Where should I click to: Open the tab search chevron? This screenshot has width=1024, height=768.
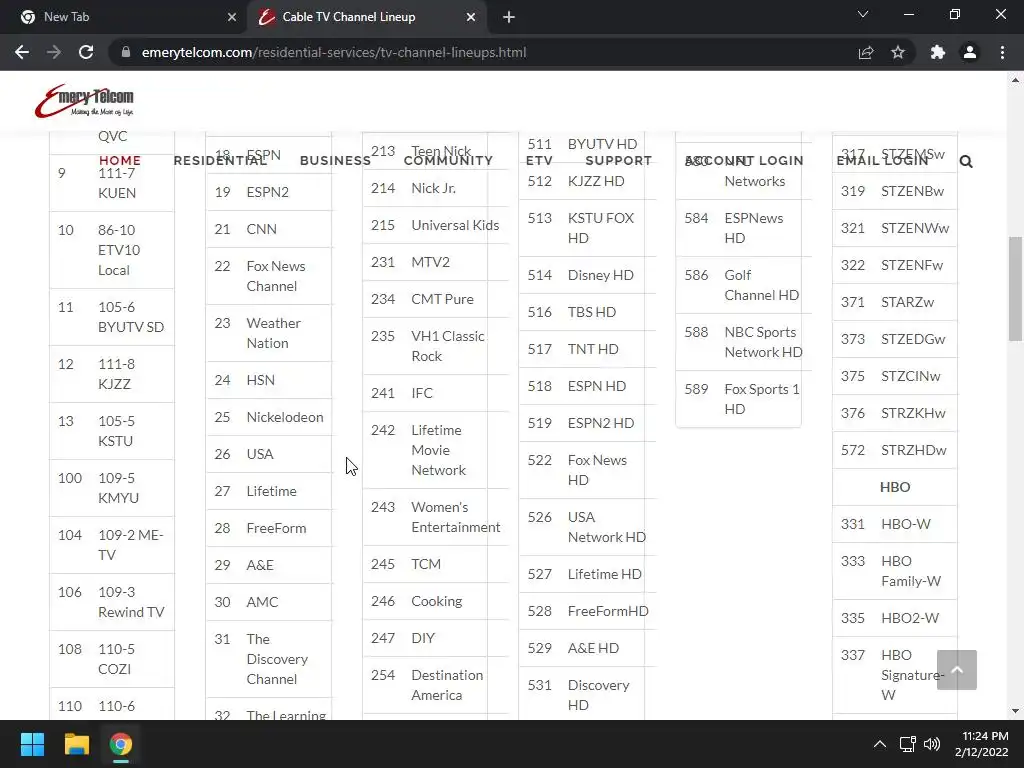[863, 14]
